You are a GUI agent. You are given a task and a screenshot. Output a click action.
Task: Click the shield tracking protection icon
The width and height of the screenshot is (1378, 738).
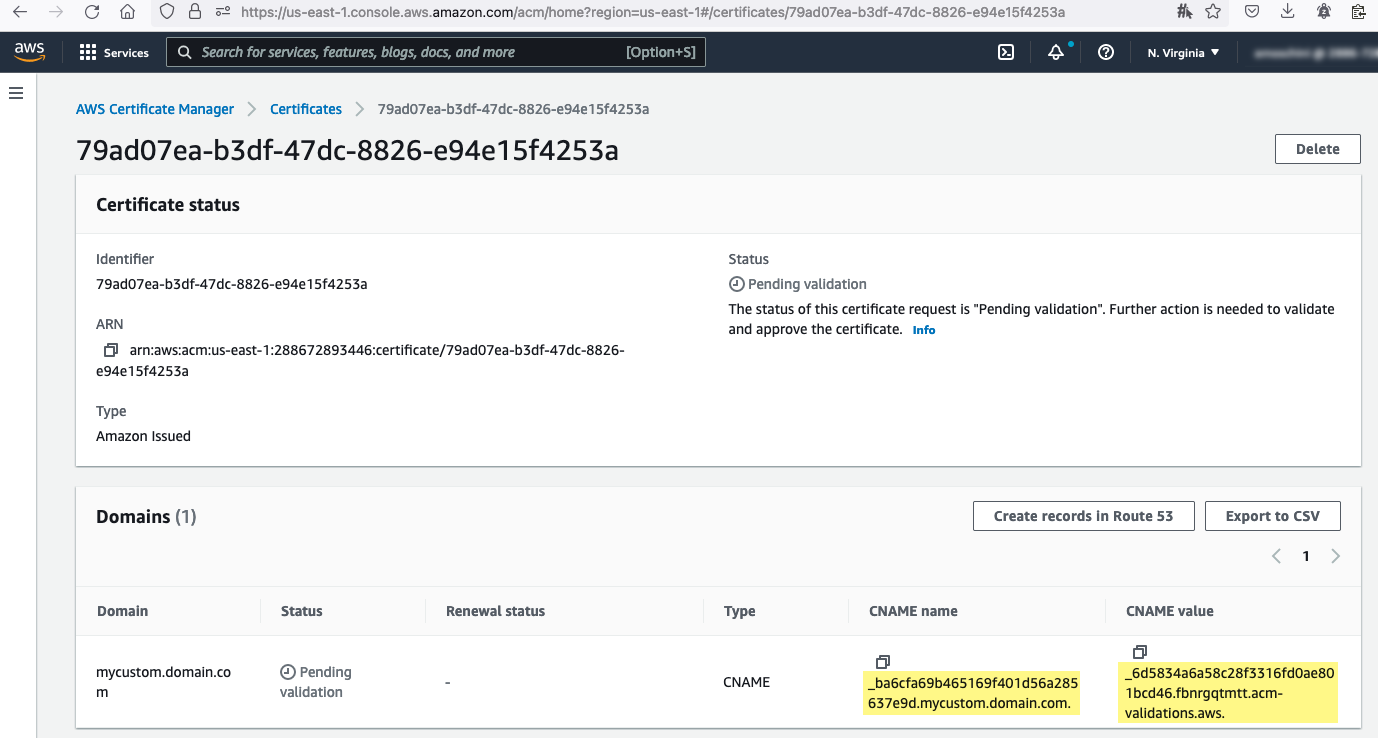(x=167, y=12)
